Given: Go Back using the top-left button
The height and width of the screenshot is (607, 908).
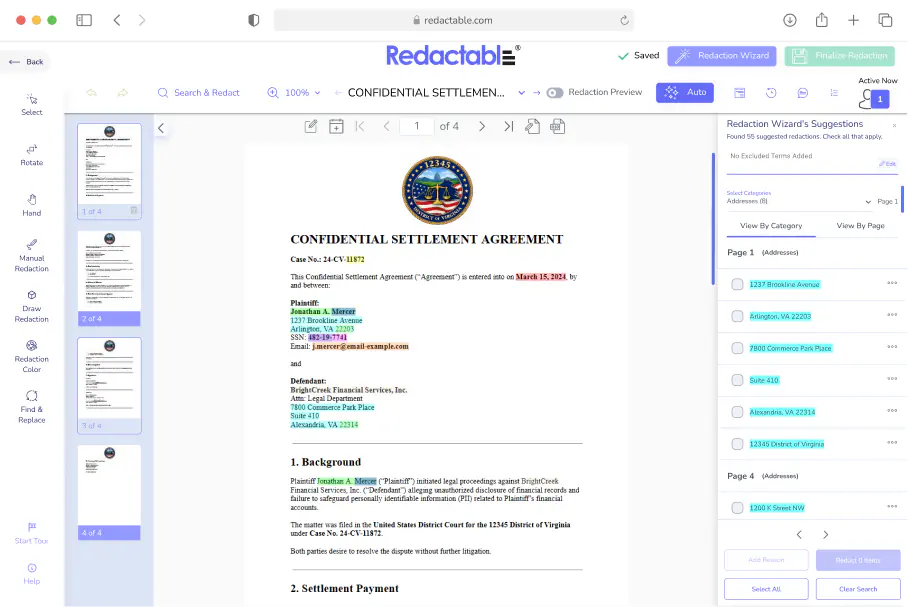Looking at the screenshot, I should [26, 61].
